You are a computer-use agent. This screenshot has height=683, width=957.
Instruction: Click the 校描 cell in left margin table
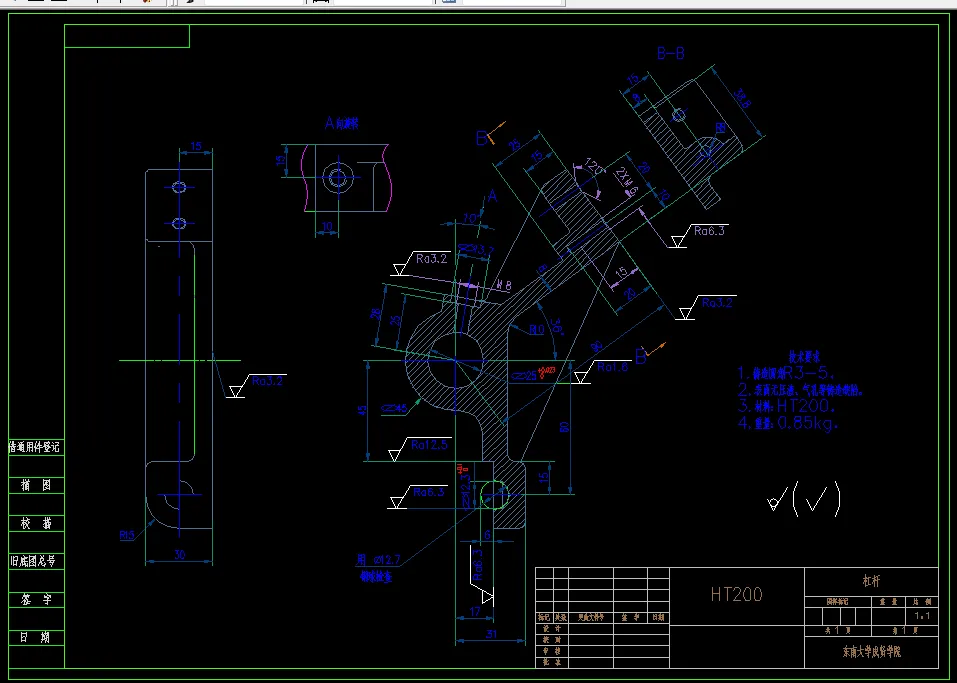point(36,524)
